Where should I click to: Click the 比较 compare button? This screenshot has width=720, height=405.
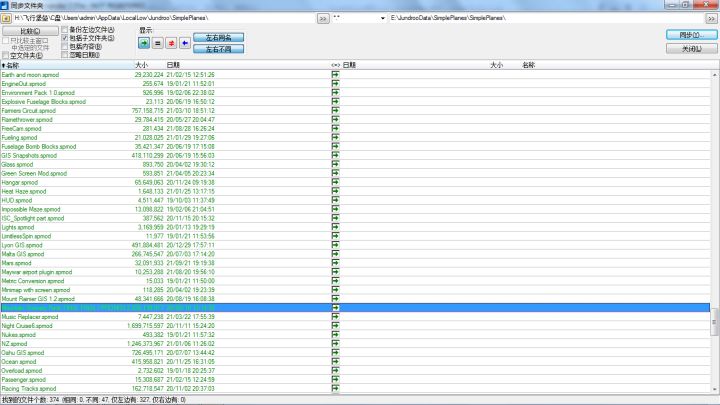coord(30,31)
